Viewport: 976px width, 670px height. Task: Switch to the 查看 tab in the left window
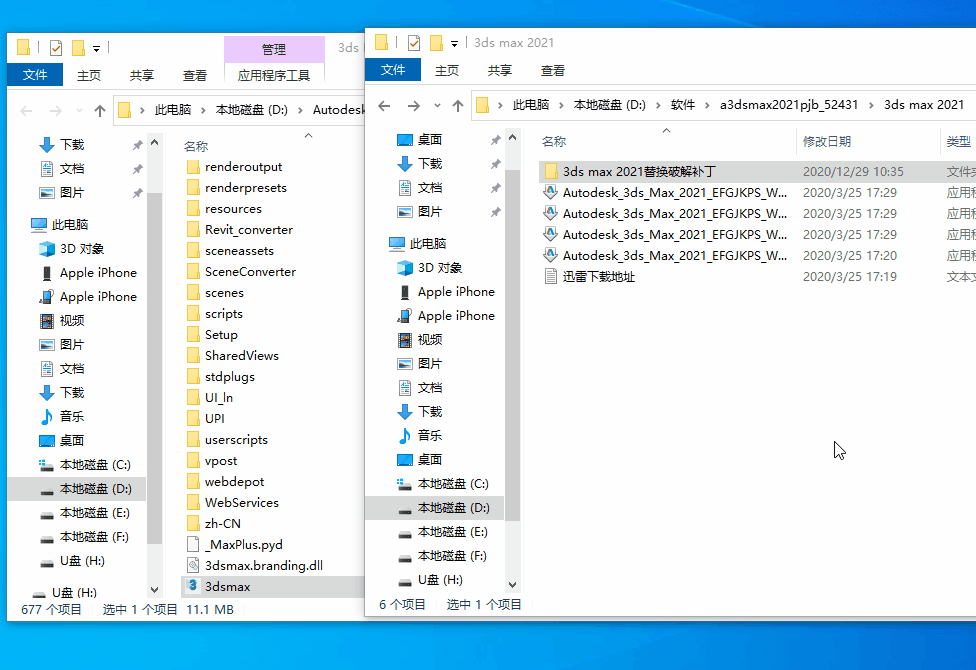click(x=195, y=75)
